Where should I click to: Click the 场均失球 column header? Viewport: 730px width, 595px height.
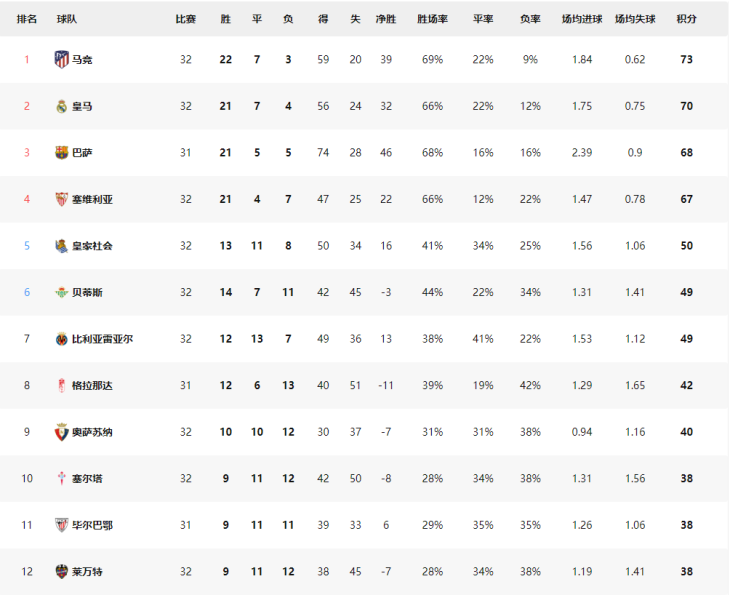pyautogui.click(x=635, y=19)
